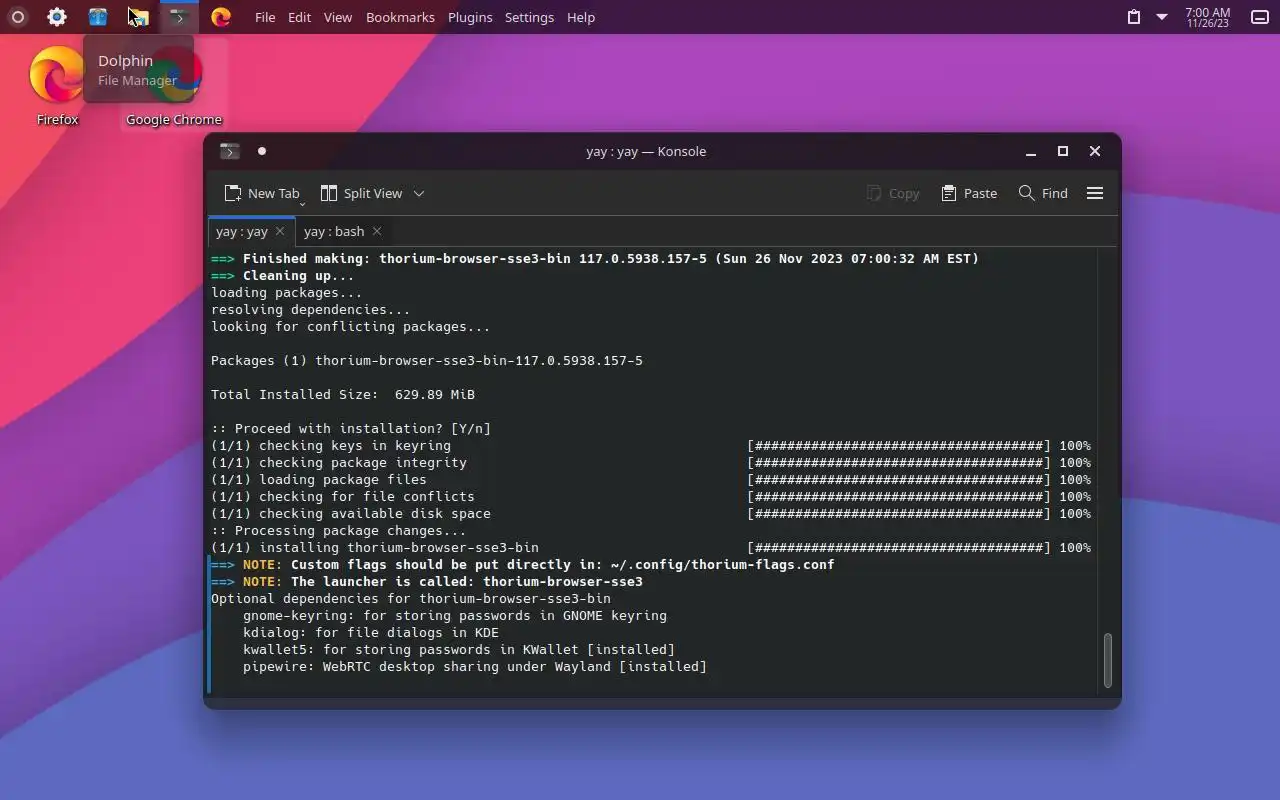Click the 'gnome-keyring' dependency line
Image resolution: width=1280 pixels, height=800 pixels.
coord(455,616)
